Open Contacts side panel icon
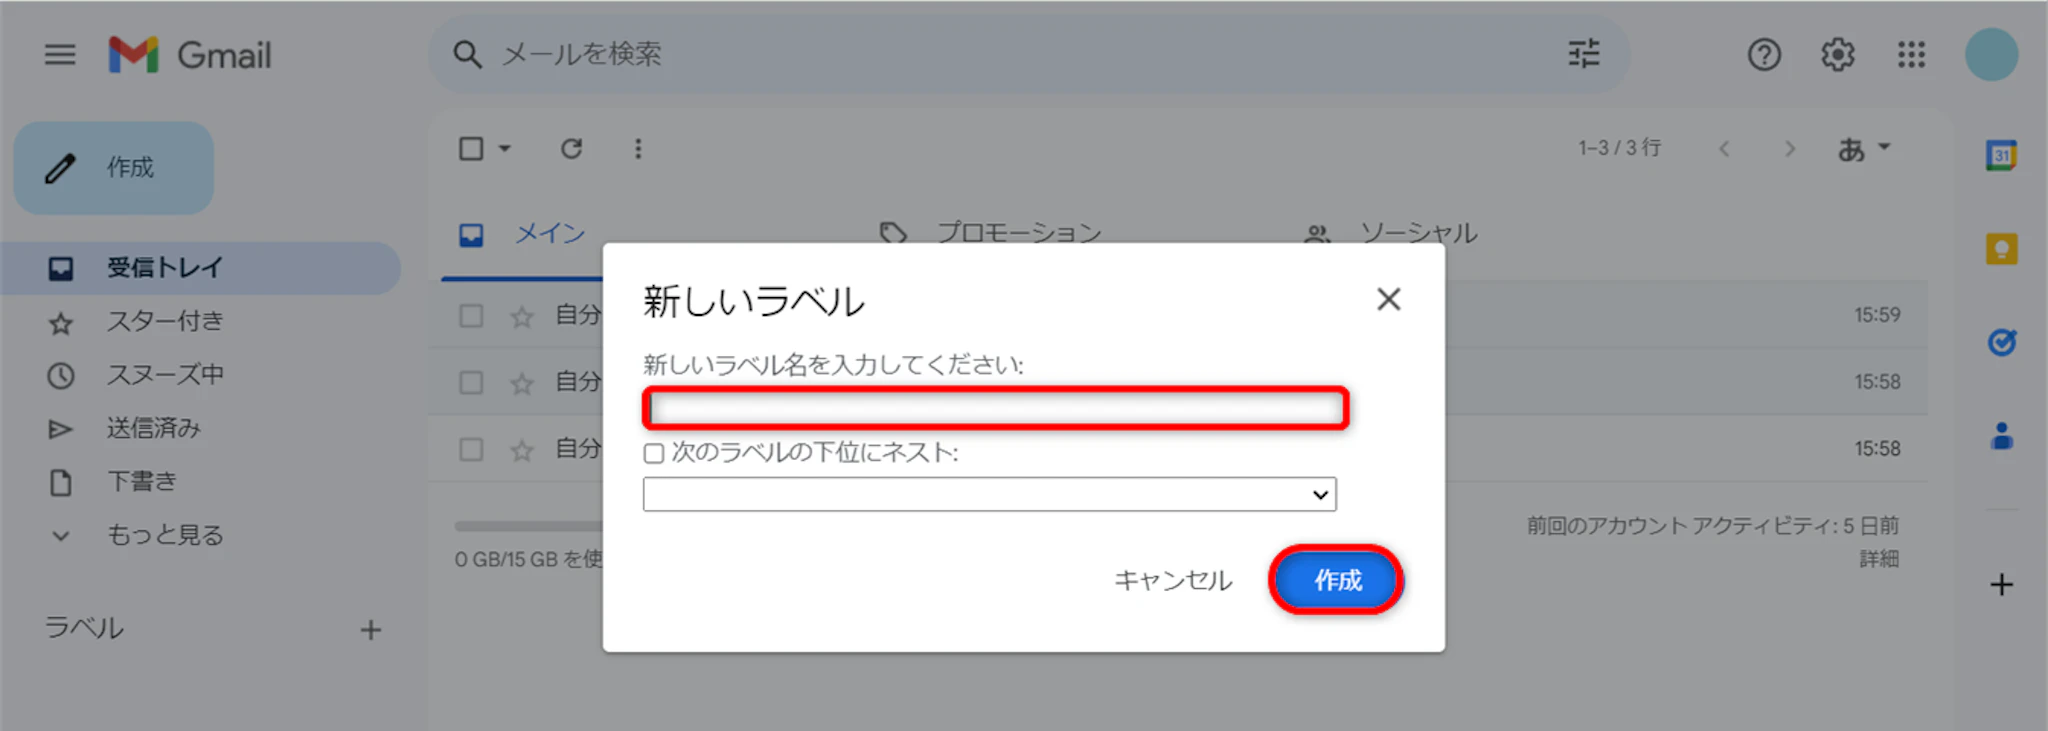Screen dimensions: 2048x731 coord(2001,436)
